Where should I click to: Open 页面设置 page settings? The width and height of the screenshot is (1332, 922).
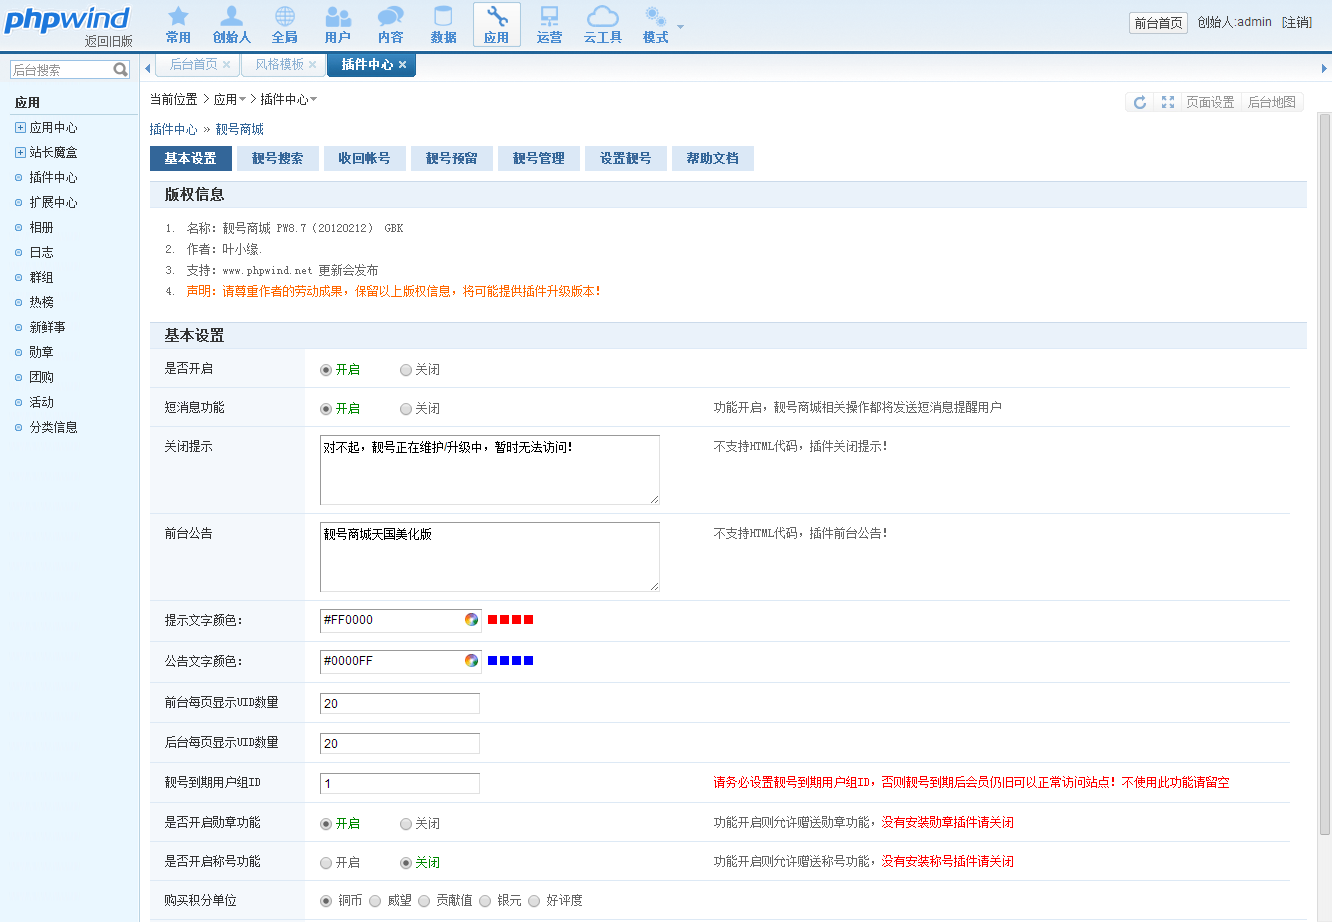[1210, 102]
